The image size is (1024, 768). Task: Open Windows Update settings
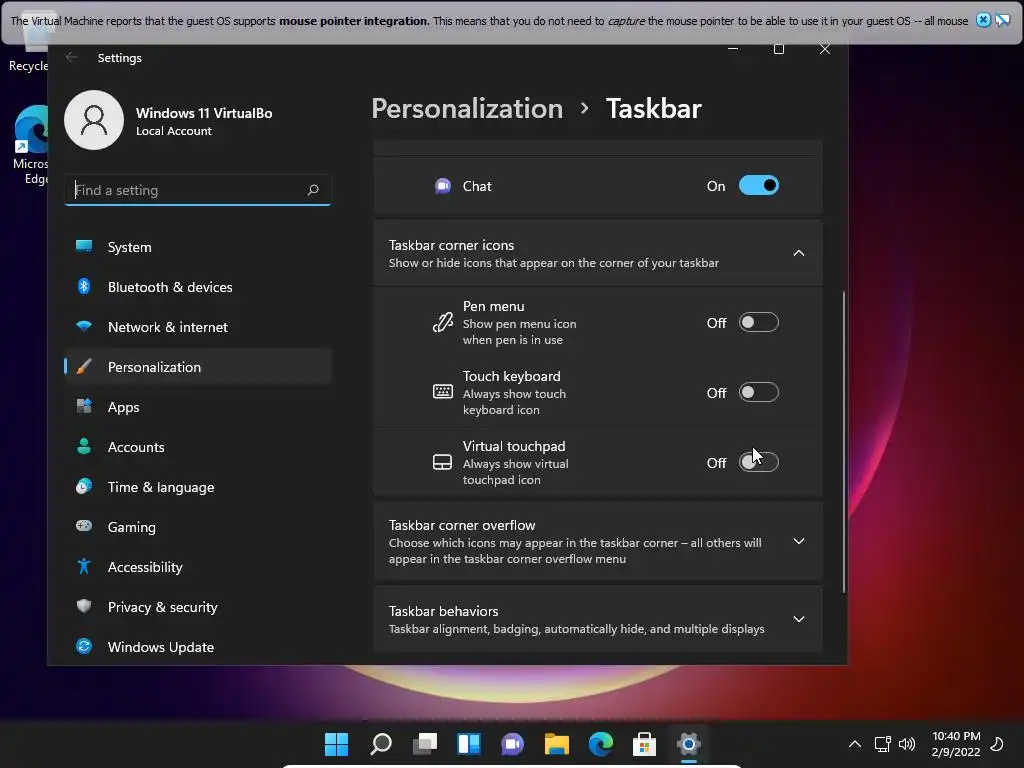198,647
